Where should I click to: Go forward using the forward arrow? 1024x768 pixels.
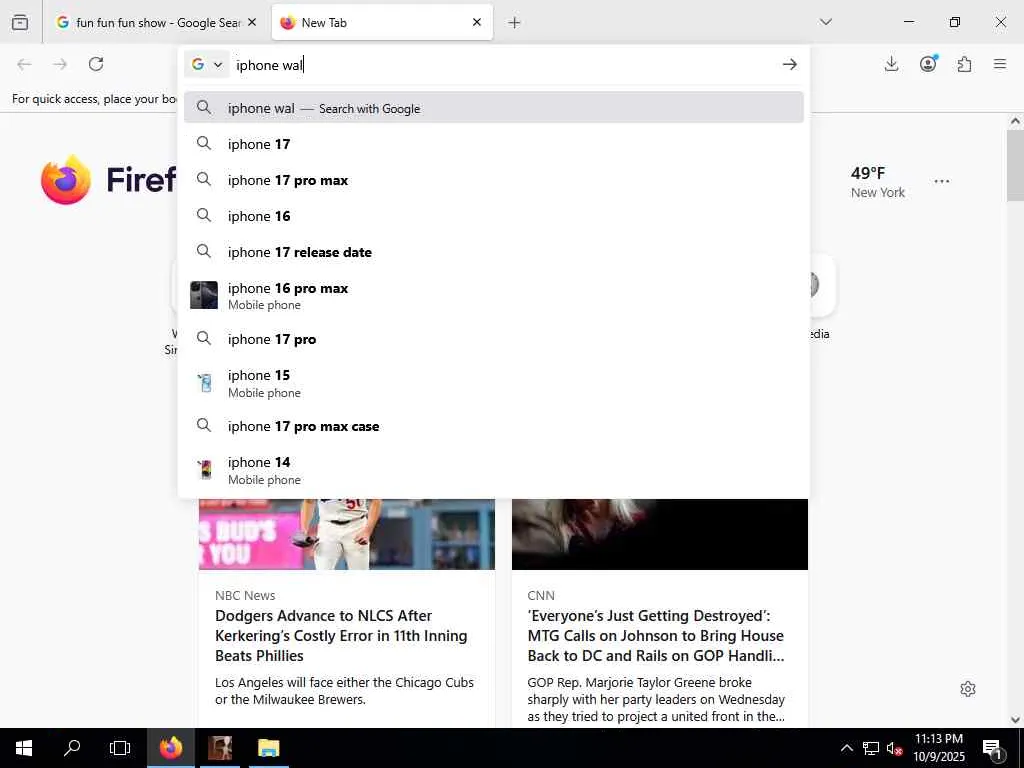(60, 64)
